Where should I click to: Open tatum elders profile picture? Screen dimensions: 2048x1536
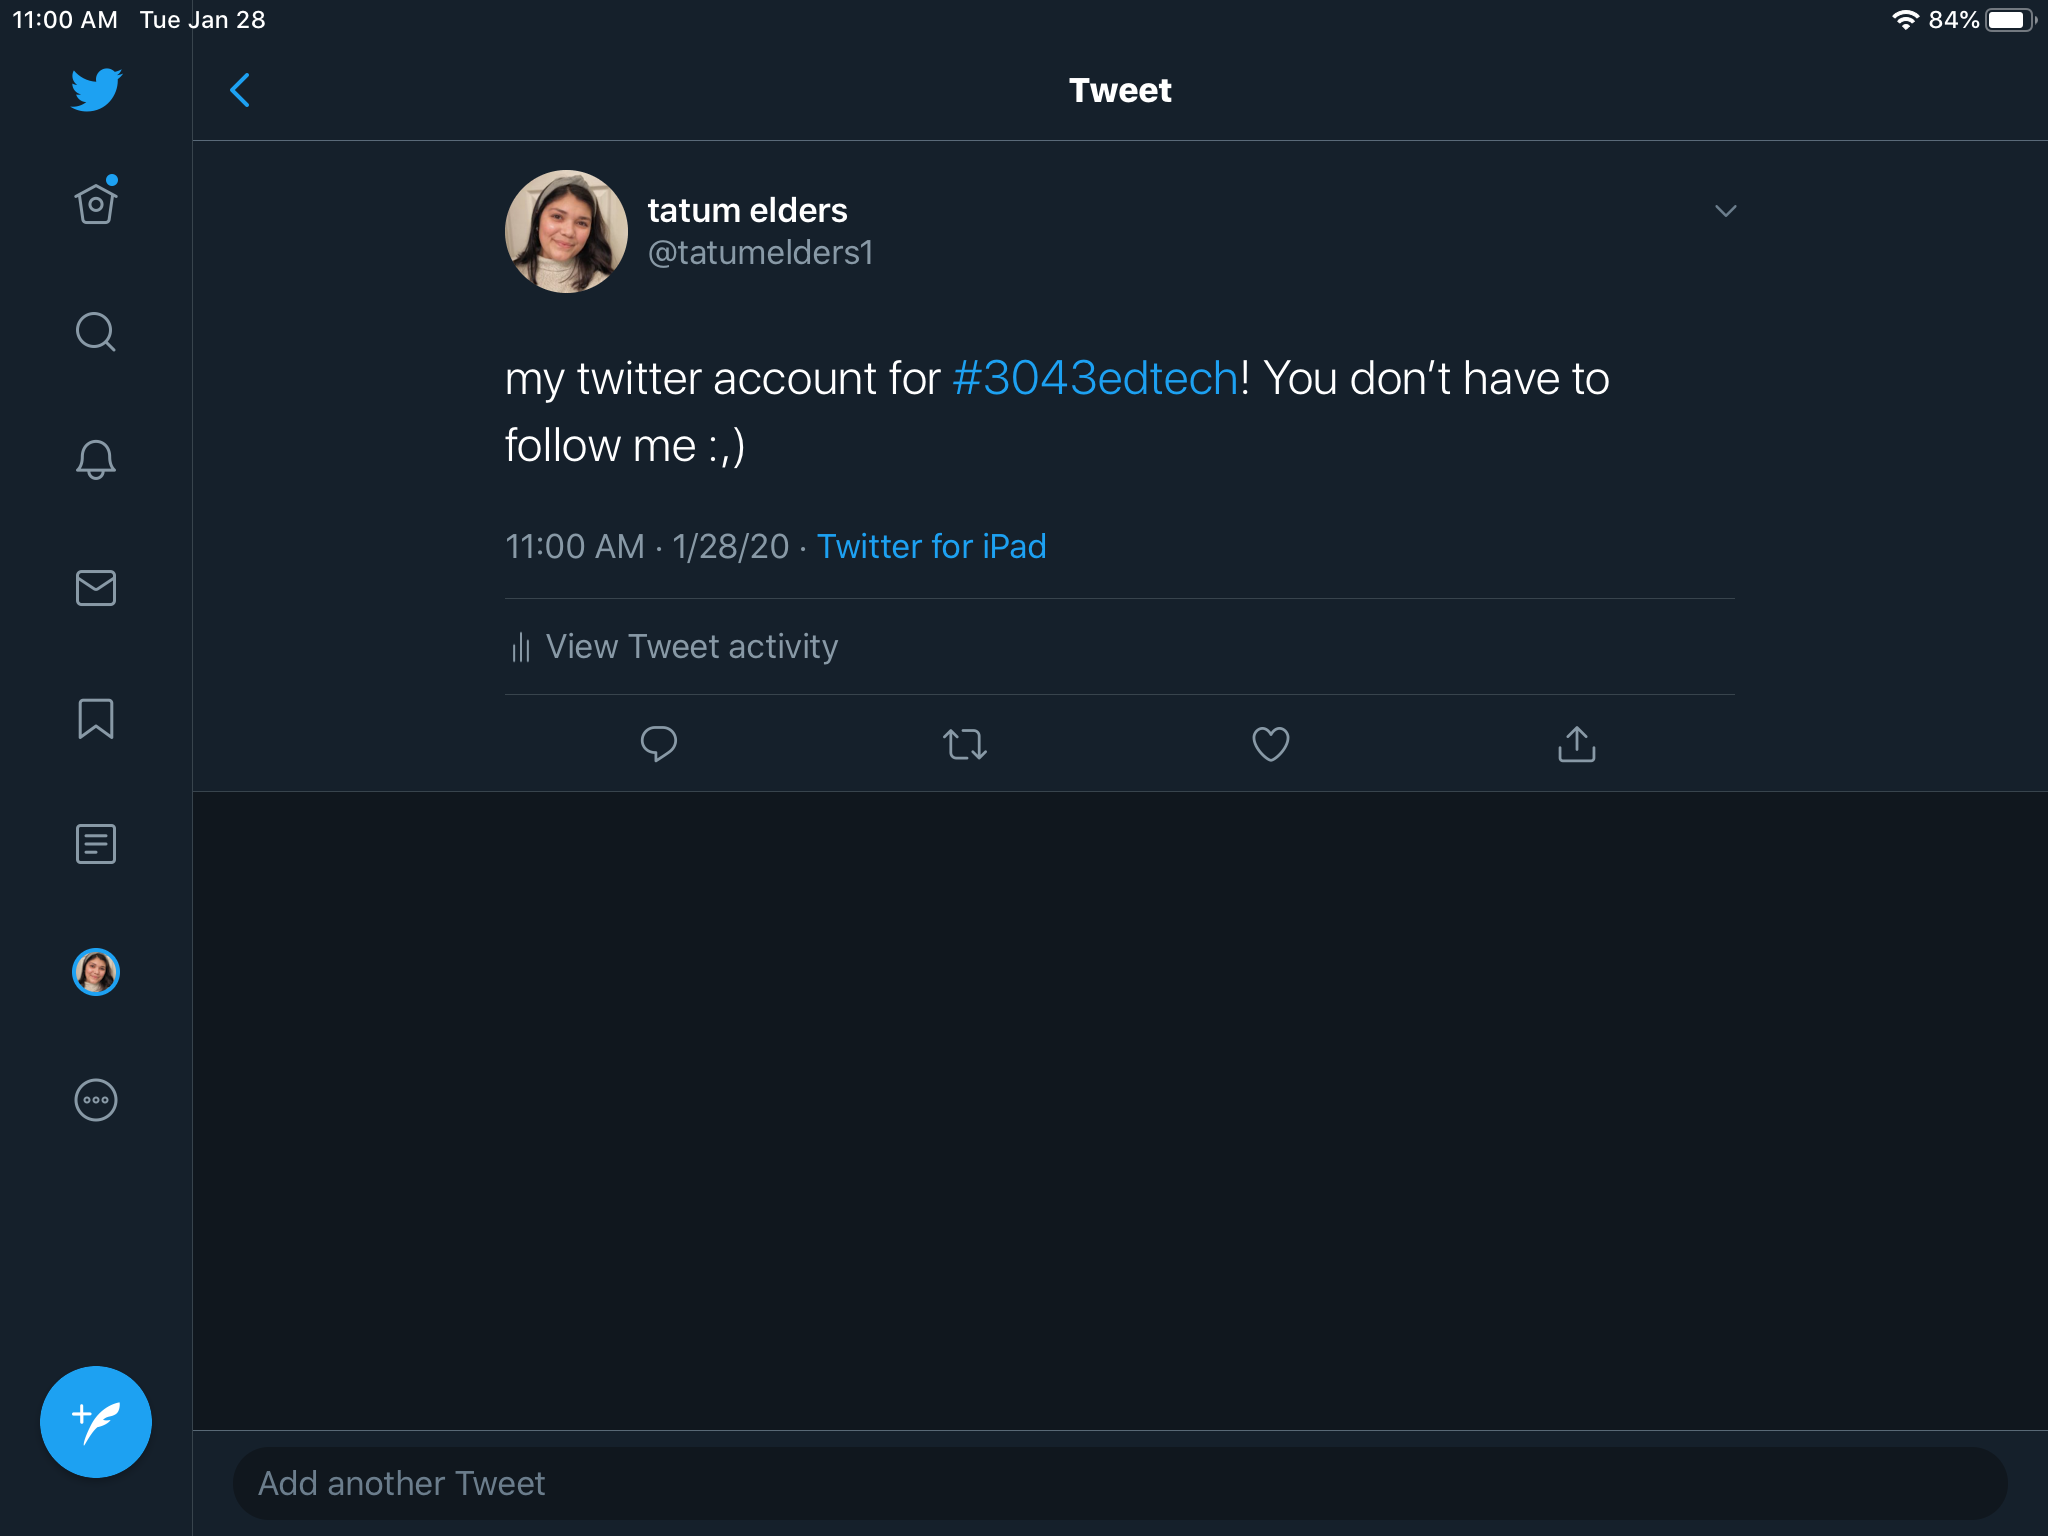click(566, 231)
